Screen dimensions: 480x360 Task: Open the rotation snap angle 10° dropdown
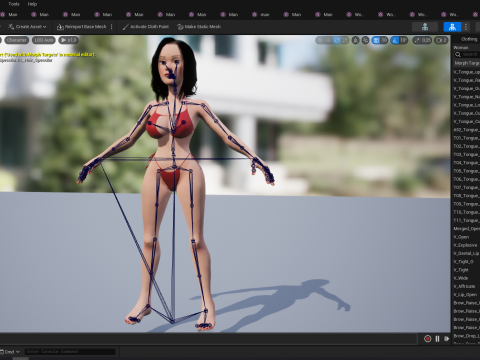coord(404,40)
